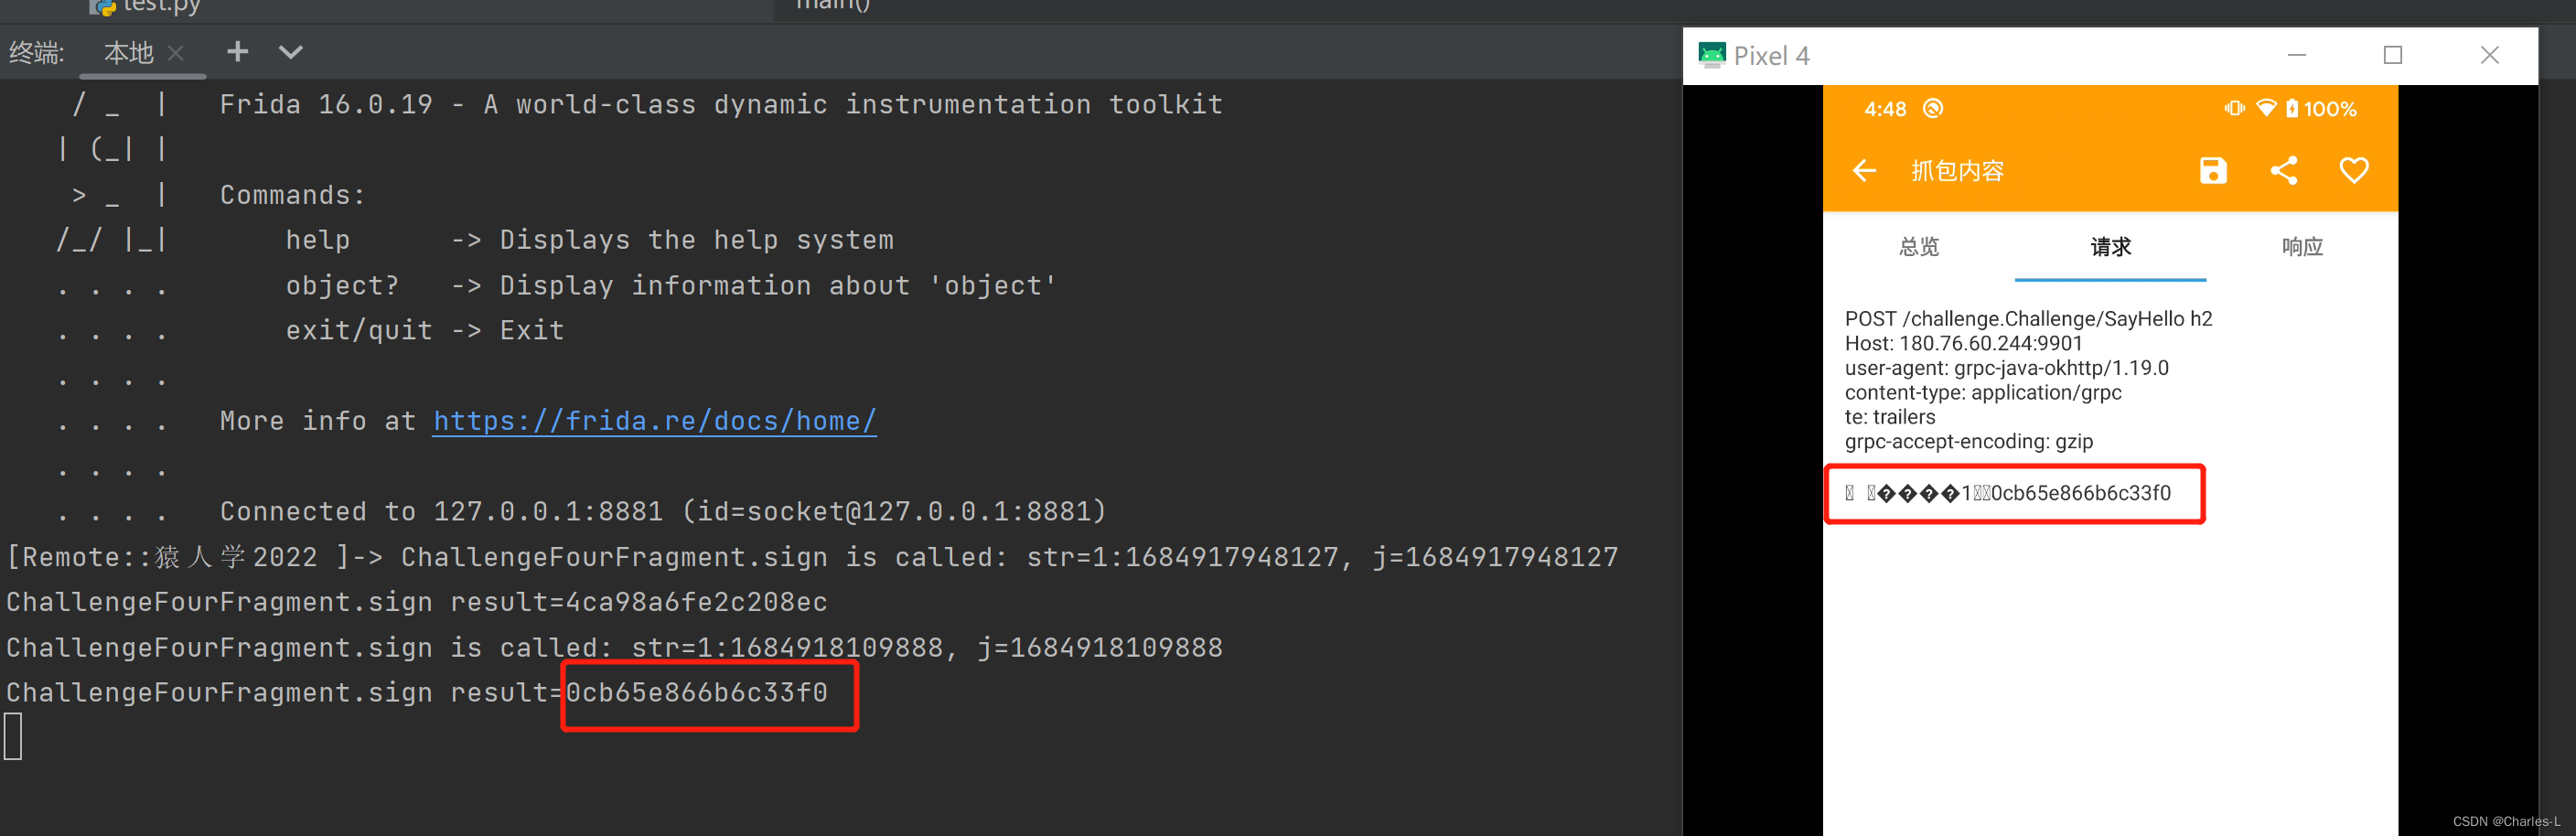This screenshot has height=836, width=2576.
Task: Select the highlighted request body 0cb65e866b6c33f0
Action: 2015,493
